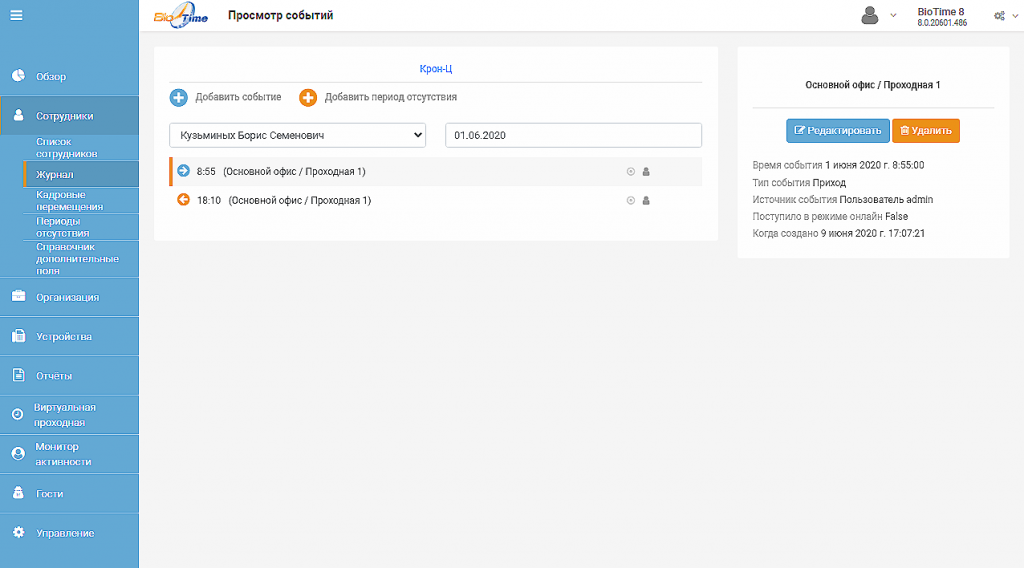Open the hamburger menu icon
Viewport: 1024px width, 568px height.
point(16,15)
